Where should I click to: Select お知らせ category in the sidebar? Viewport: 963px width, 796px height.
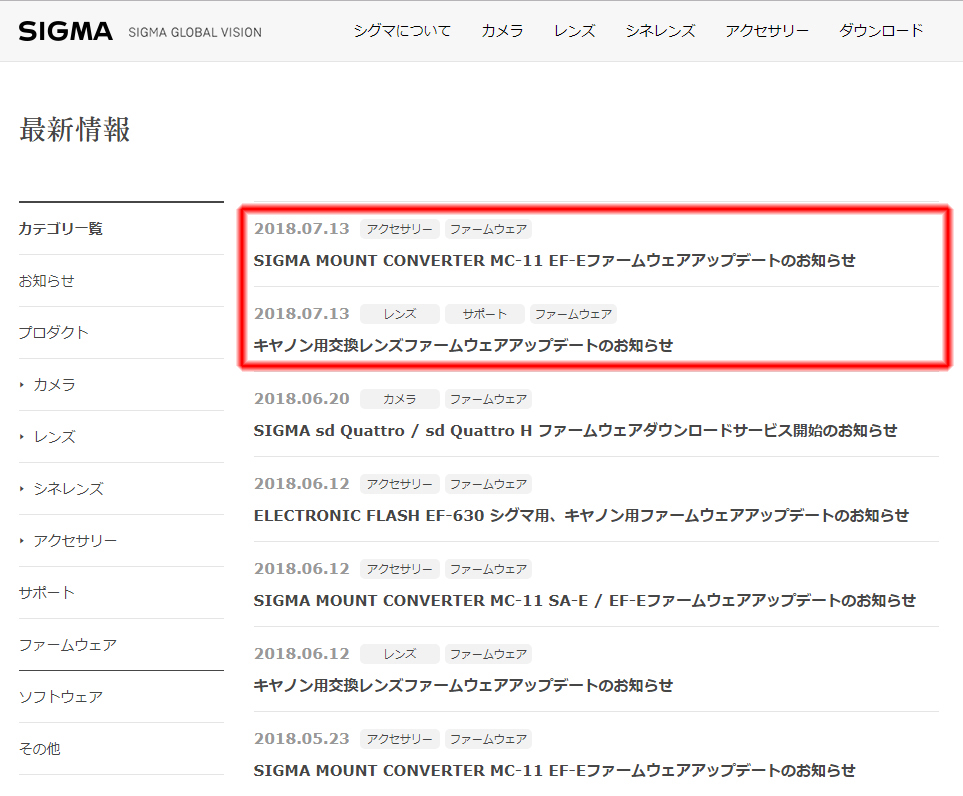coord(47,281)
